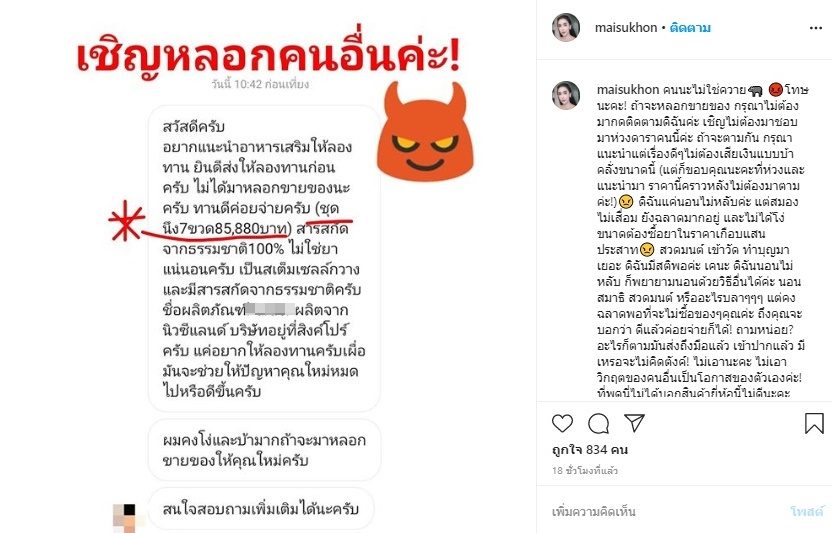Click maisukhon username in caption
The width and height of the screenshot is (832, 533).
pos(628,89)
